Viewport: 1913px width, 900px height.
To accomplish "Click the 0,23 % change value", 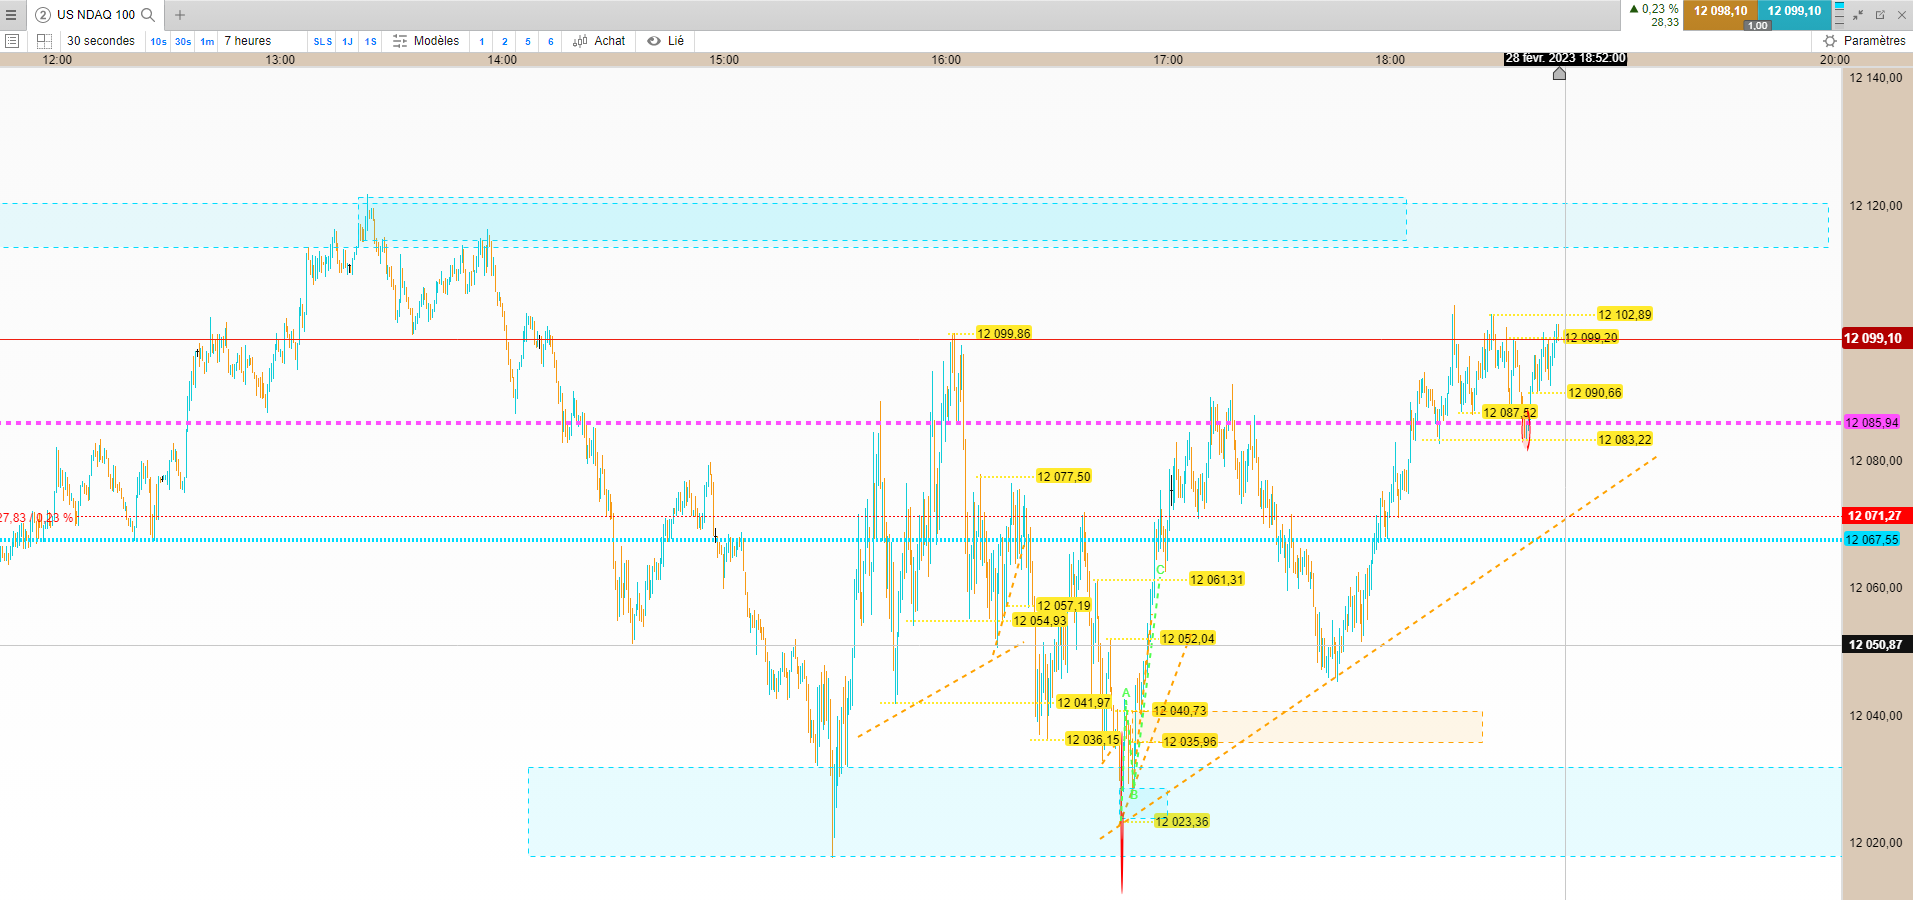I will coord(1660,9).
